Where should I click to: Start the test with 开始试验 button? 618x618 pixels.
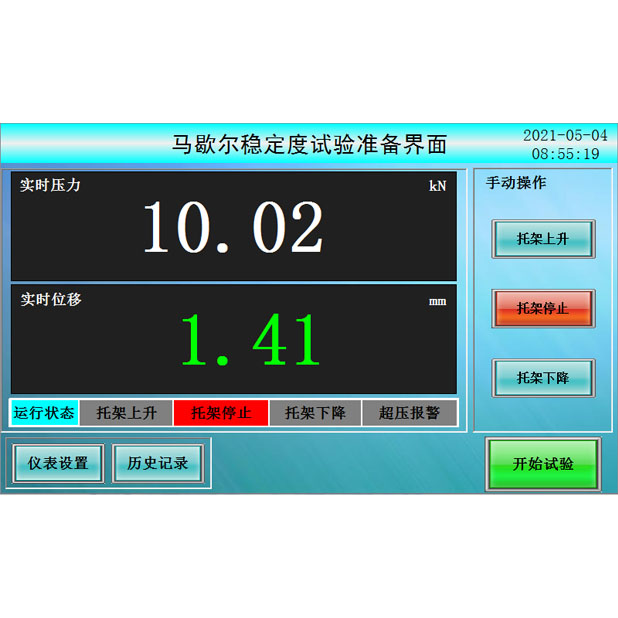tap(543, 464)
